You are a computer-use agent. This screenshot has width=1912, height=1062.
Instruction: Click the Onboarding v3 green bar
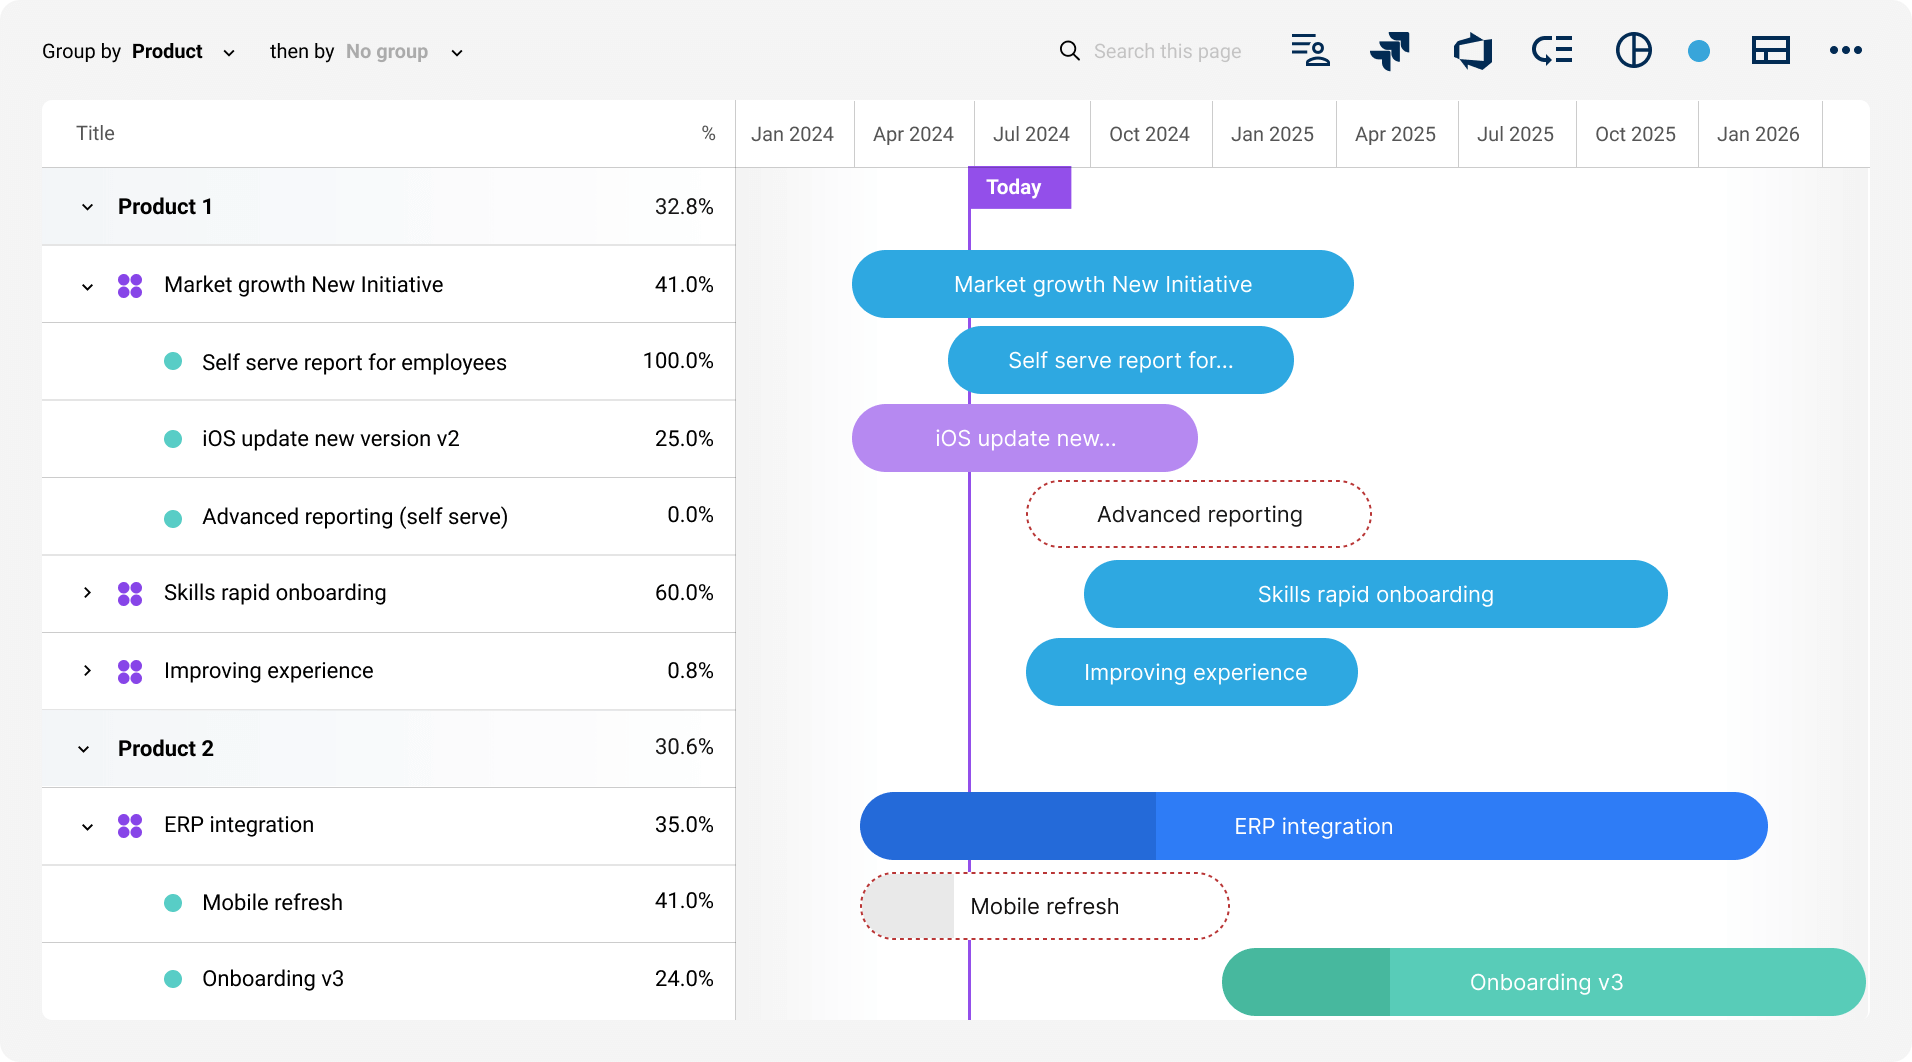click(x=1543, y=982)
